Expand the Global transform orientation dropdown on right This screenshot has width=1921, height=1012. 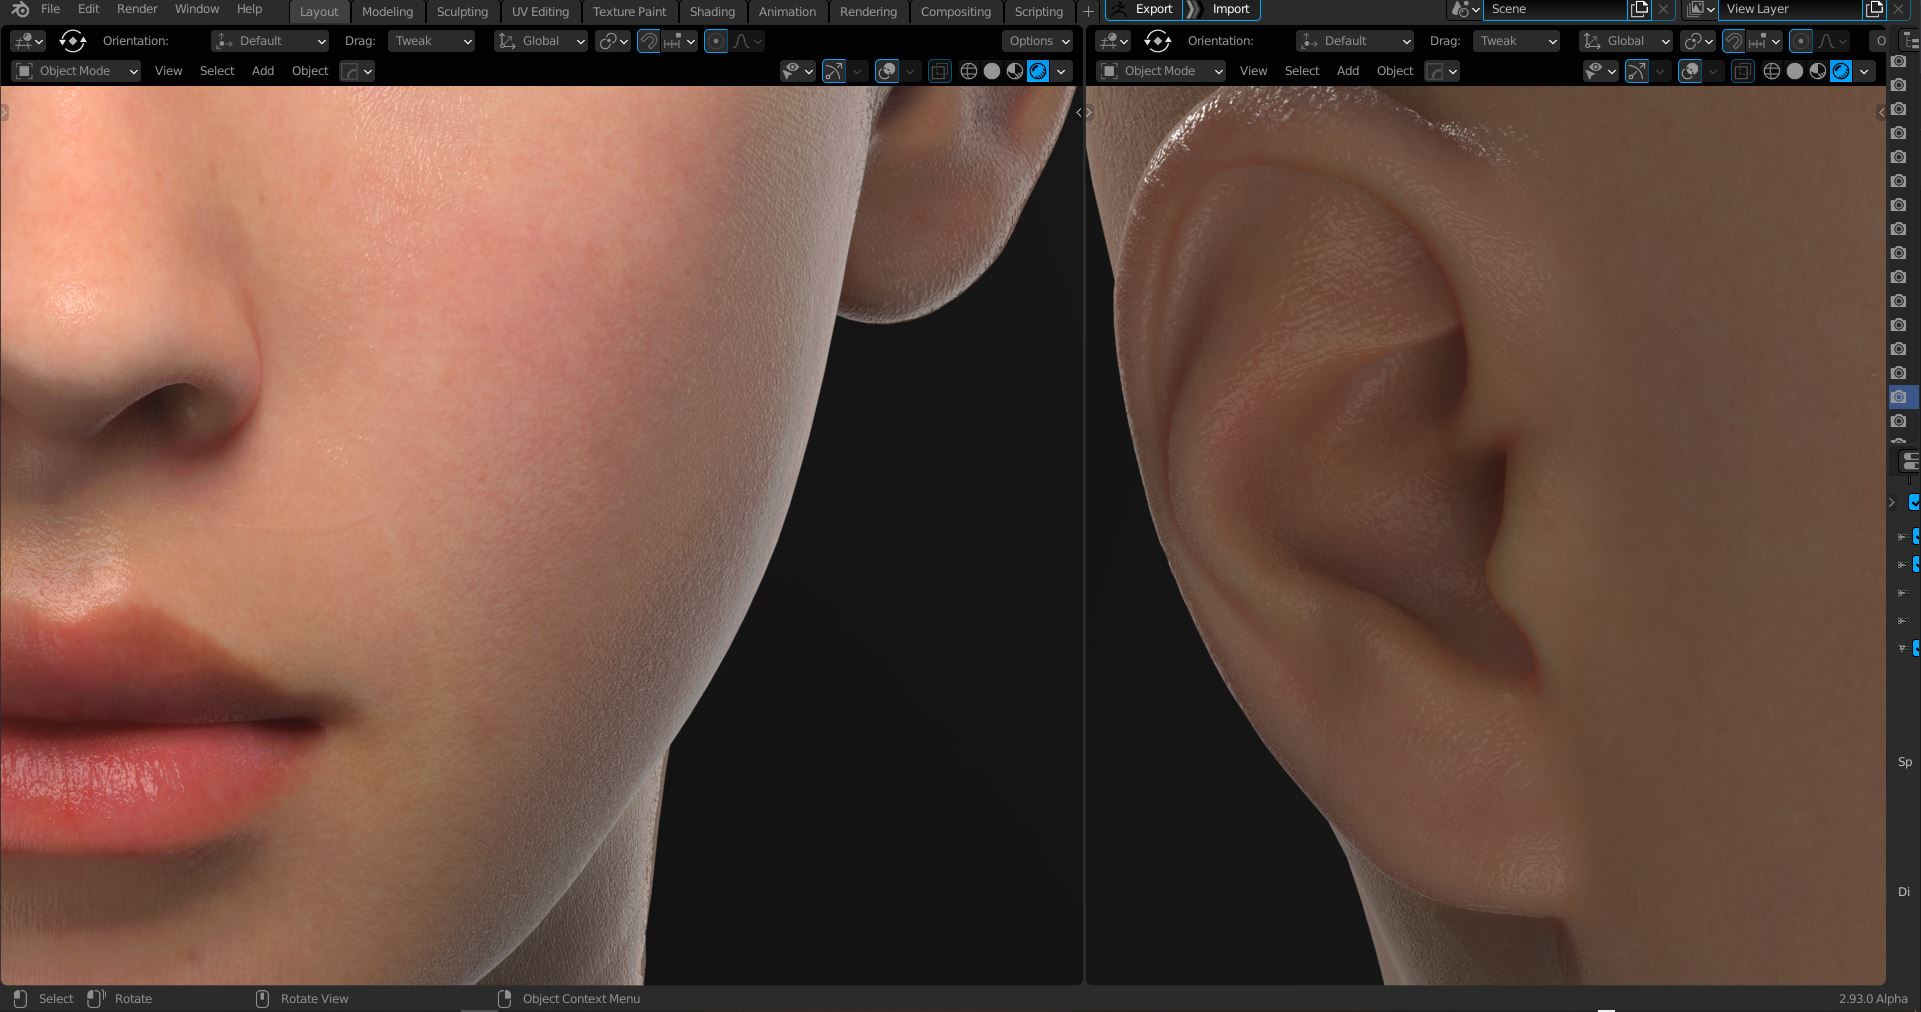(x=1625, y=41)
